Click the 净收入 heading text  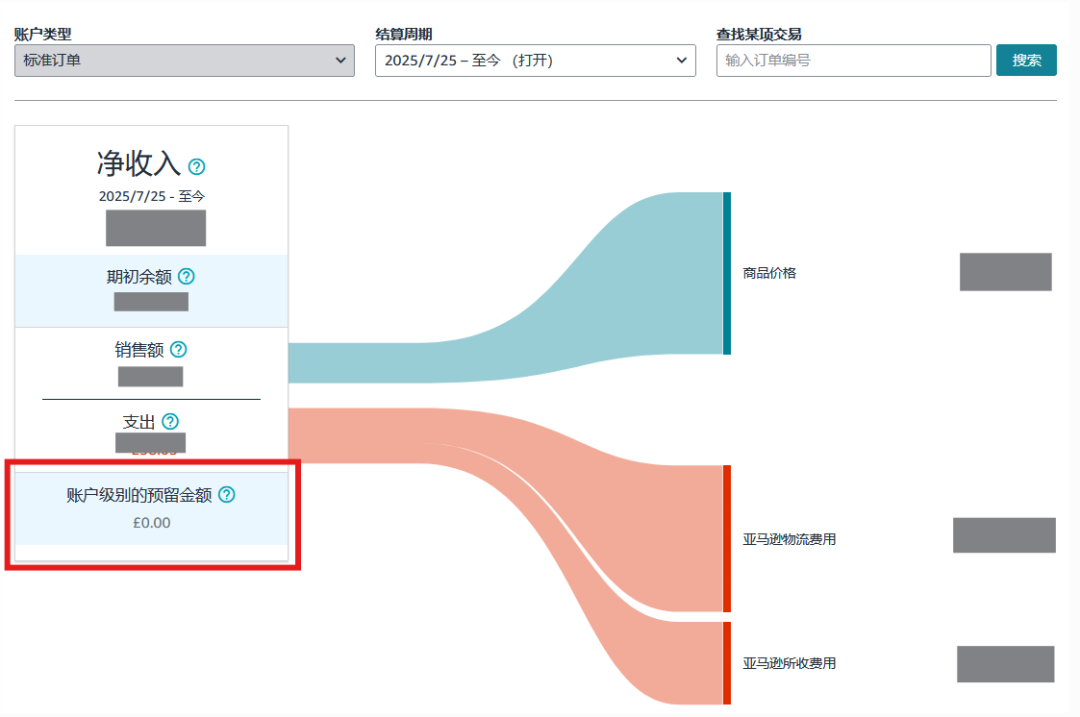(138, 164)
